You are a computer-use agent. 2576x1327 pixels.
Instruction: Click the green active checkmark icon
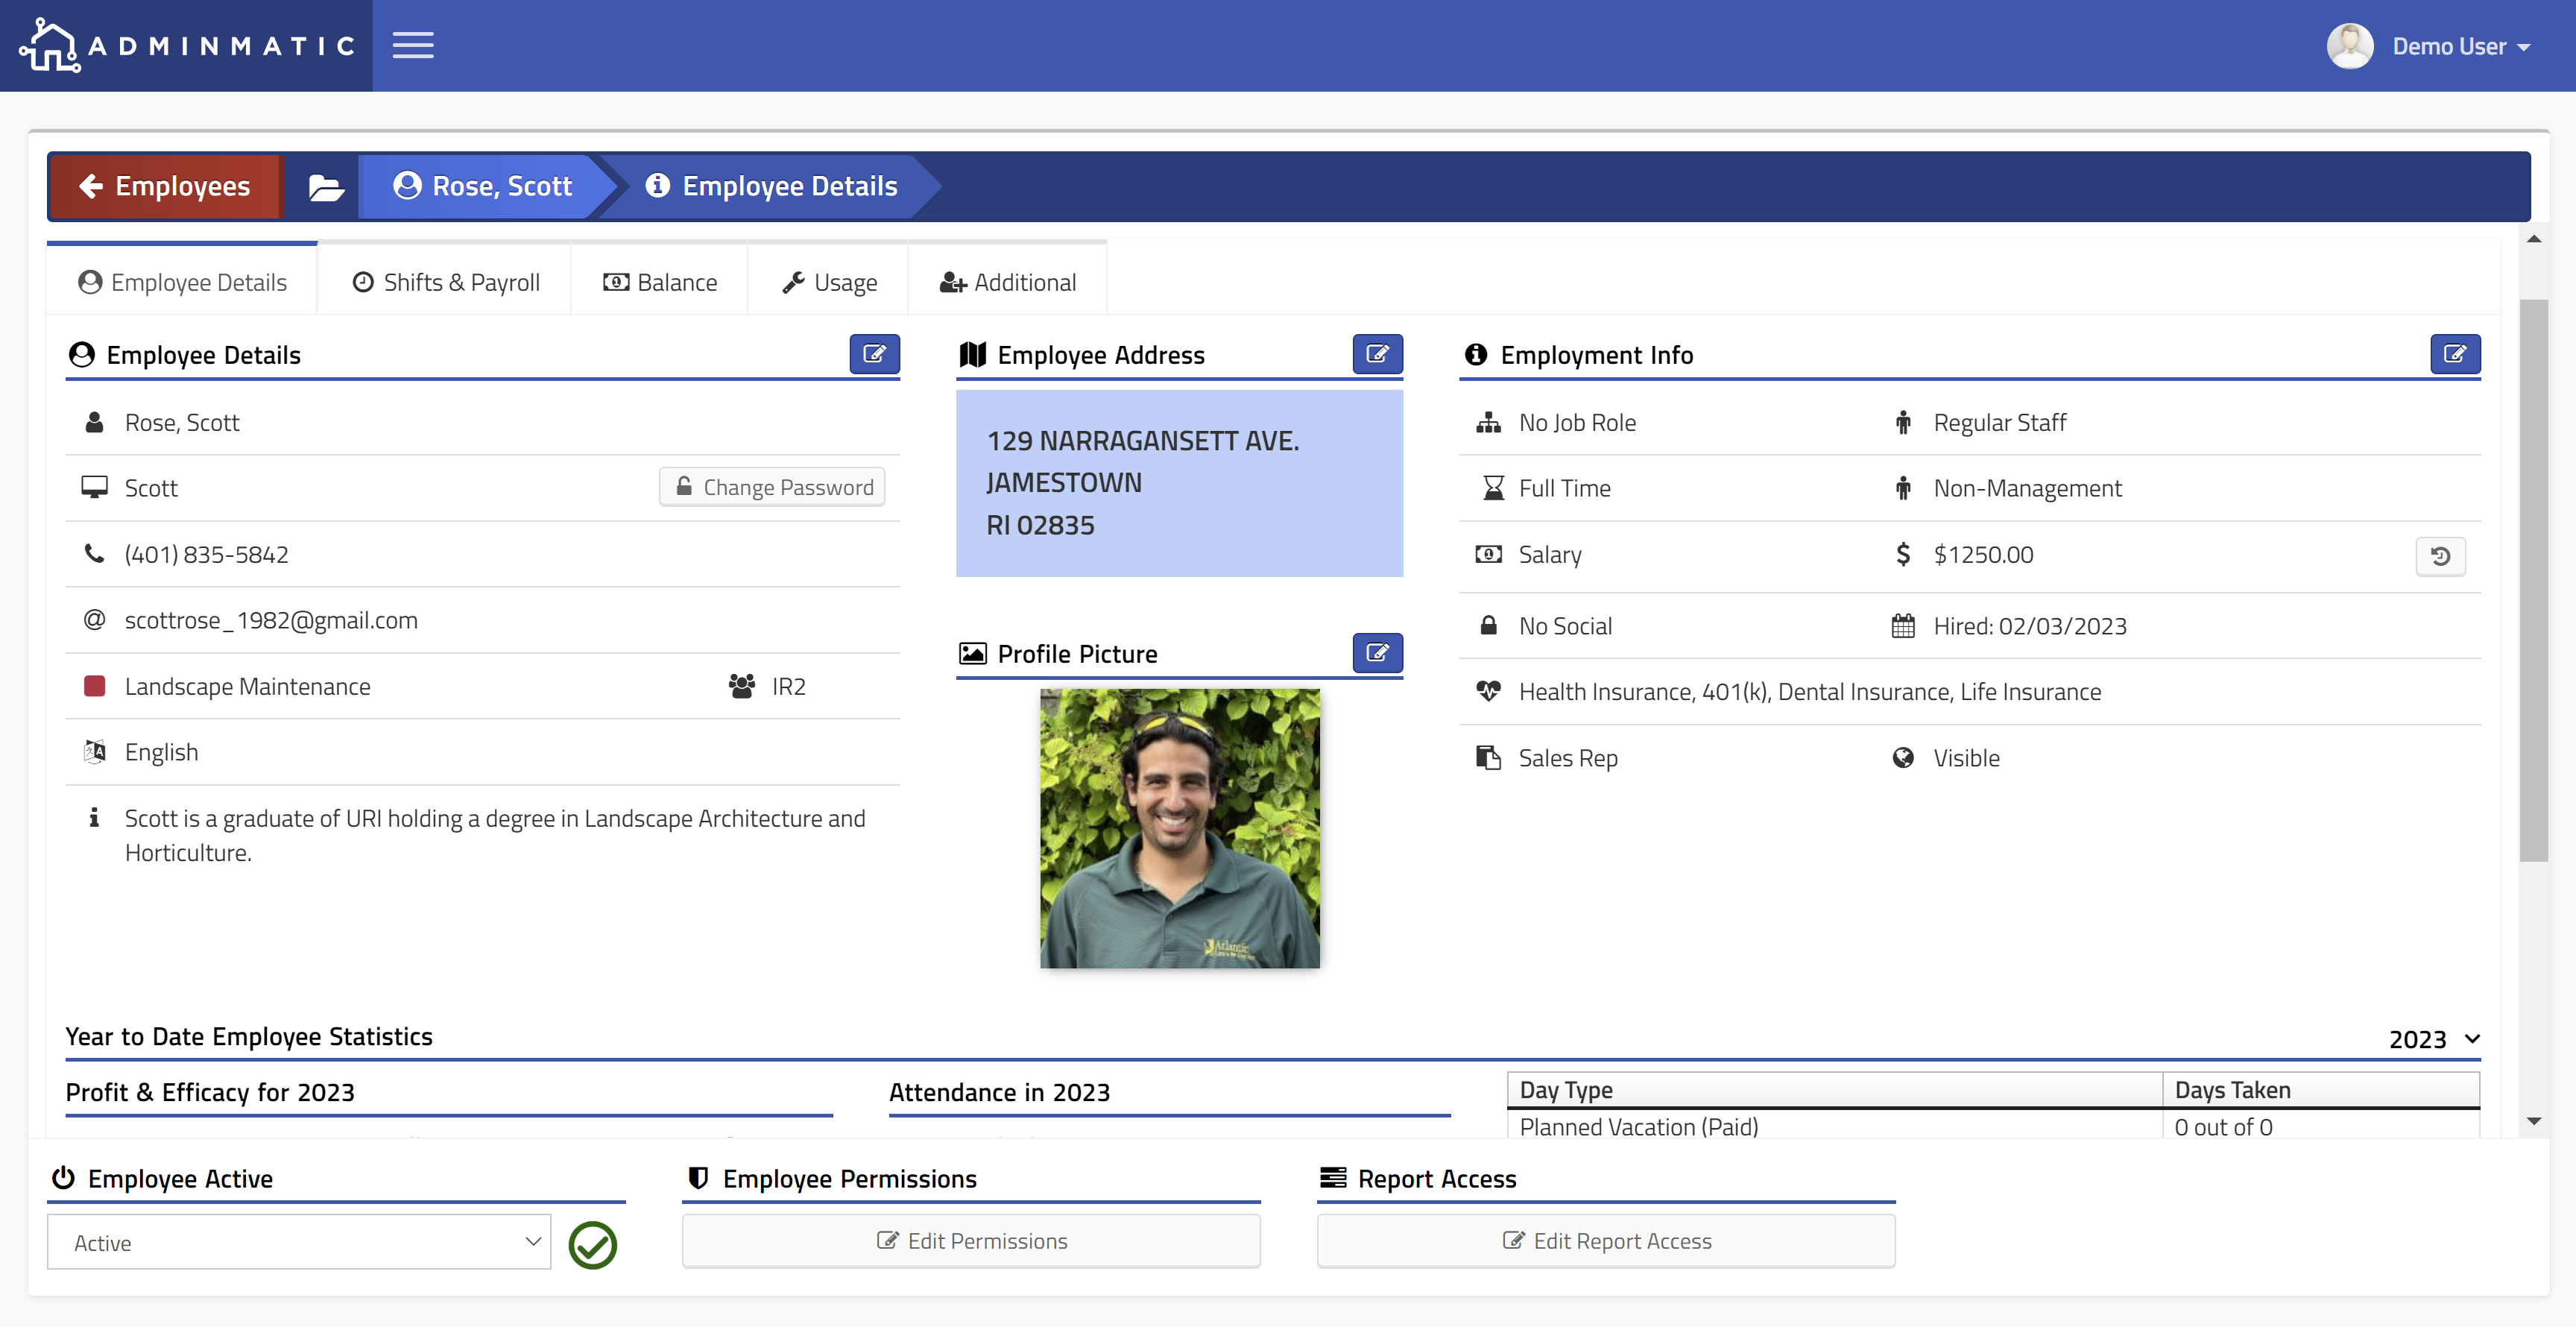(x=592, y=1245)
